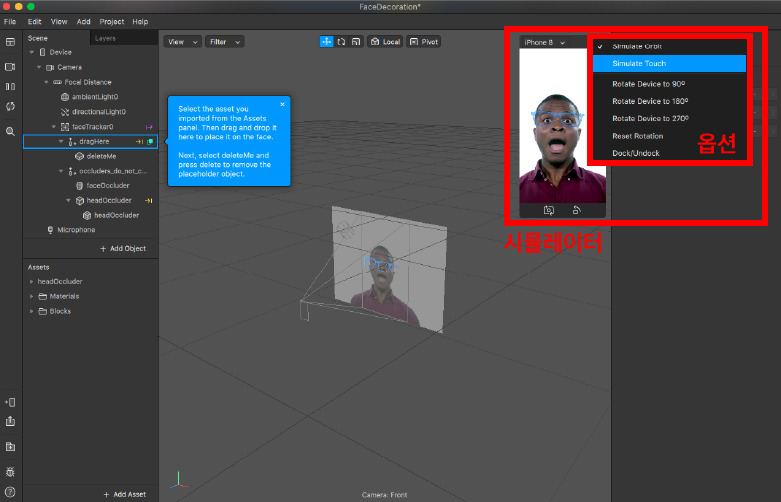Choose Rotate Device to 270°
The width and height of the screenshot is (781, 502).
click(669, 119)
